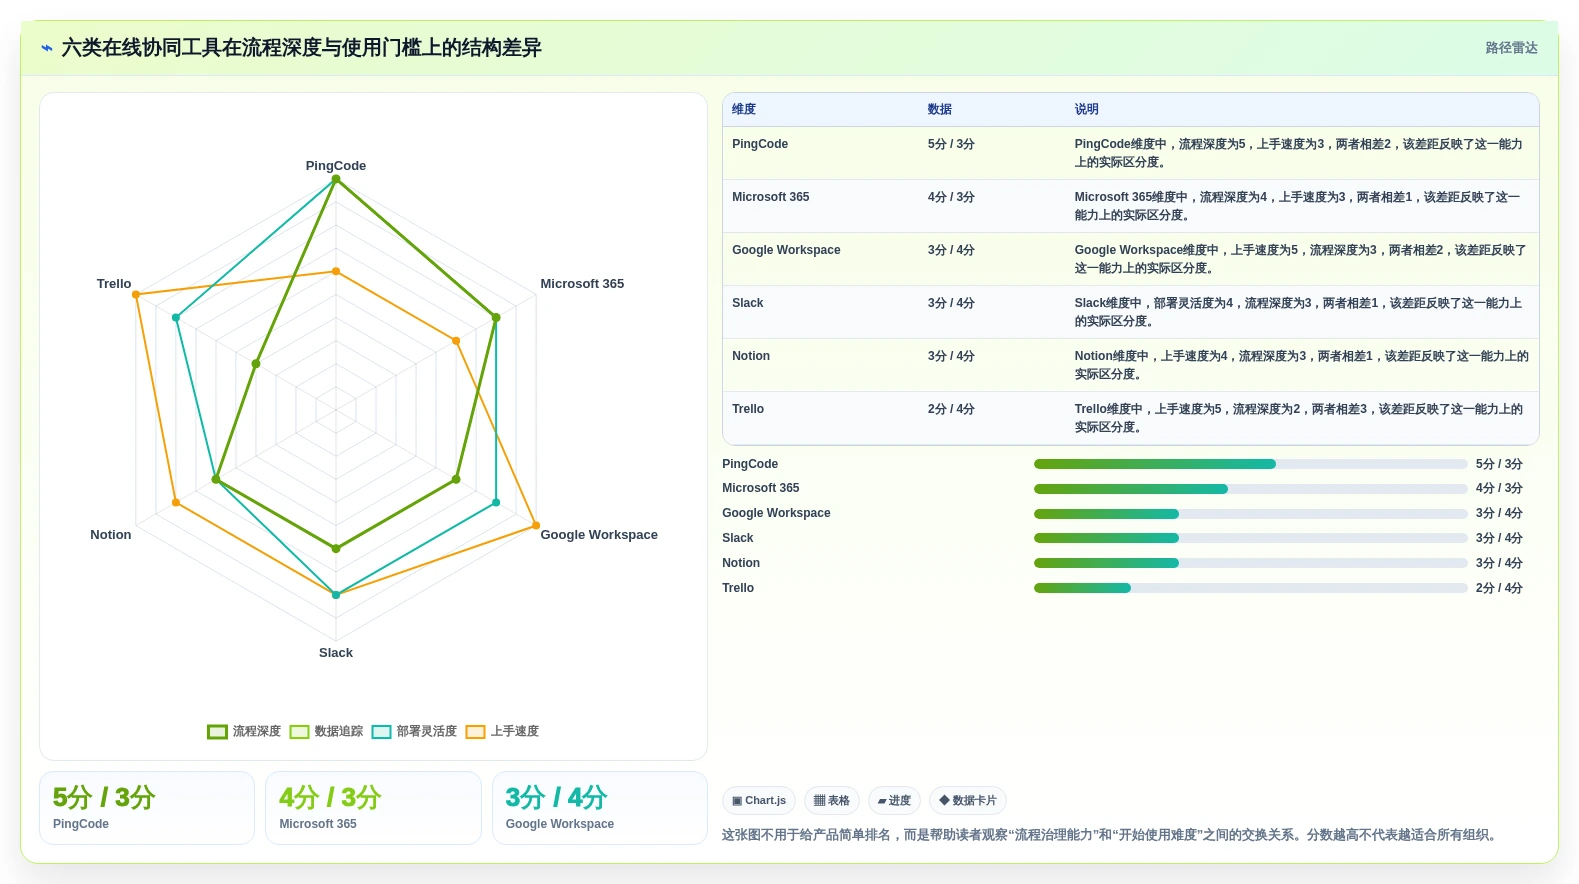Screen dimensions: 1579x884
Task: Click the Trello radar axis label
Action: [114, 284]
